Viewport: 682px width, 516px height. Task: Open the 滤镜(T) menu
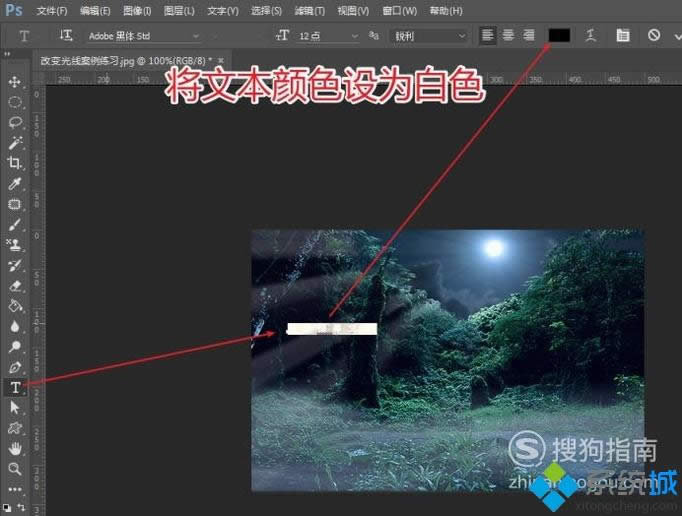coord(309,10)
